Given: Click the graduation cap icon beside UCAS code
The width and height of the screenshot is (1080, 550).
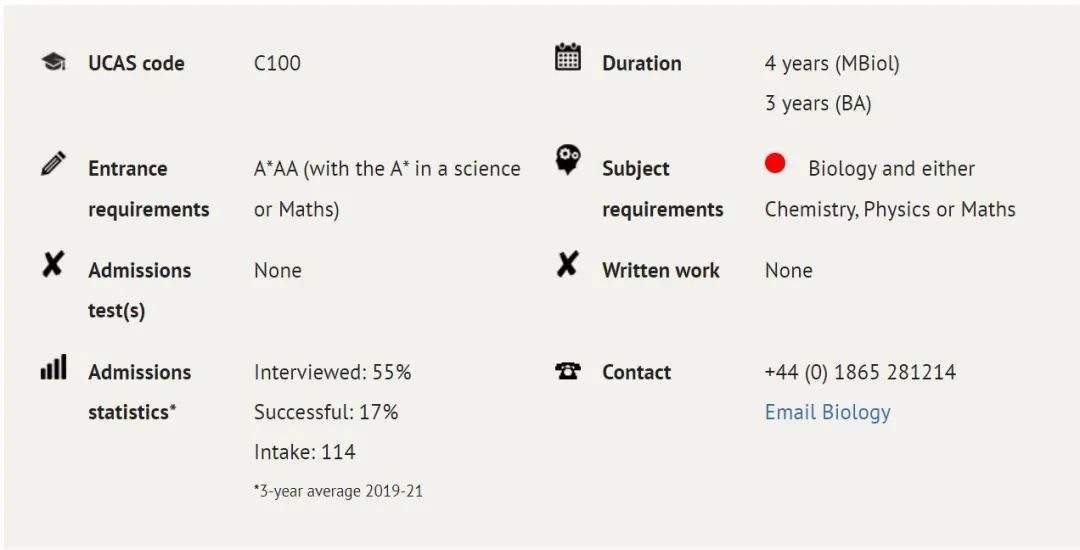Looking at the screenshot, I should (53, 62).
